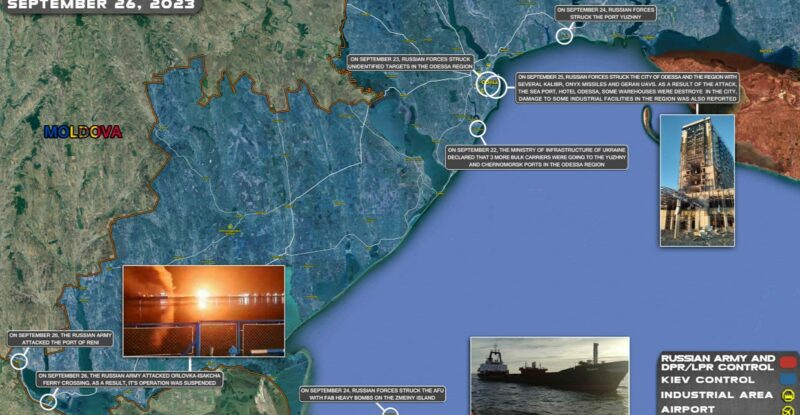Click the red Russian Army control swatch
The image size is (800, 415).
pyautogui.click(x=789, y=360)
